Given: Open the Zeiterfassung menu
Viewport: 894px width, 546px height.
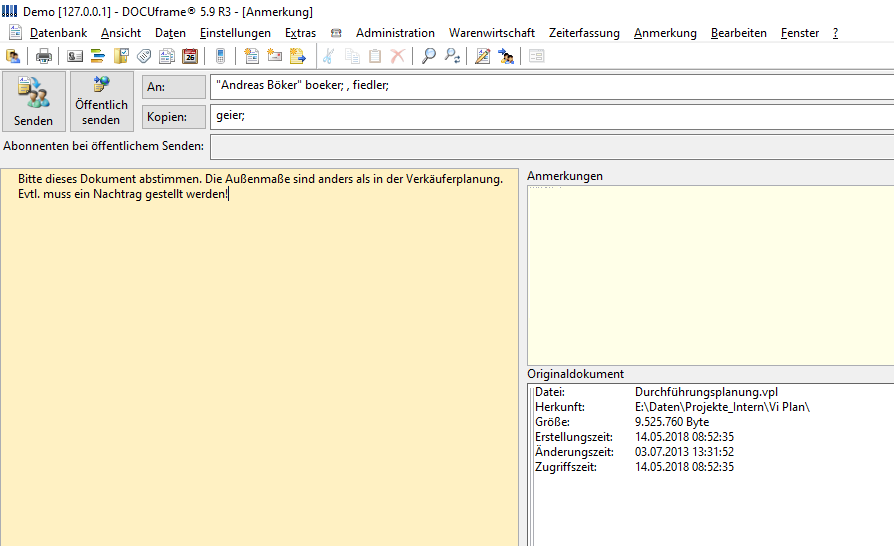Looking at the screenshot, I should click(x=584, y=33).
